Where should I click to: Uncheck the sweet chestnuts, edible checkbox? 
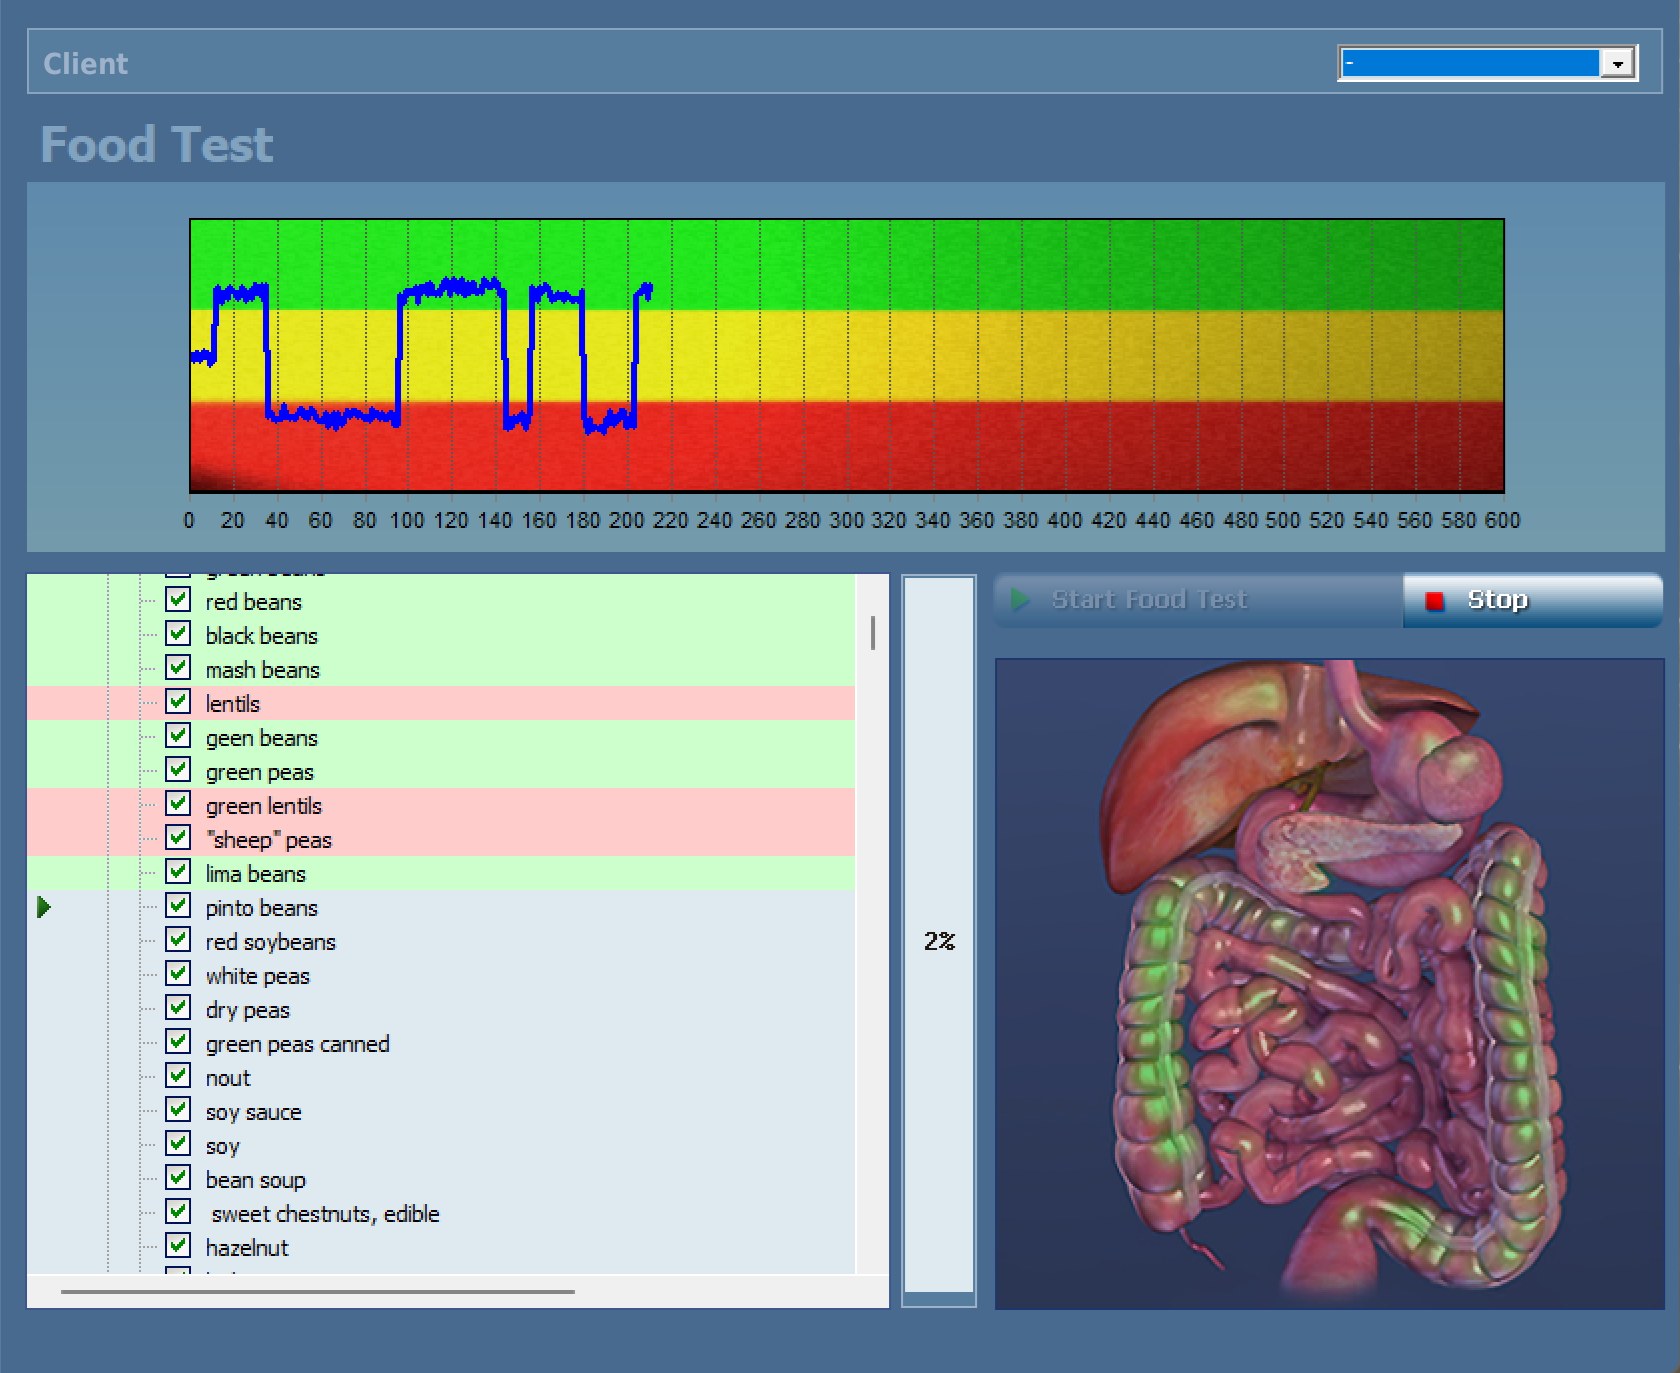(x=178, y=1212)
